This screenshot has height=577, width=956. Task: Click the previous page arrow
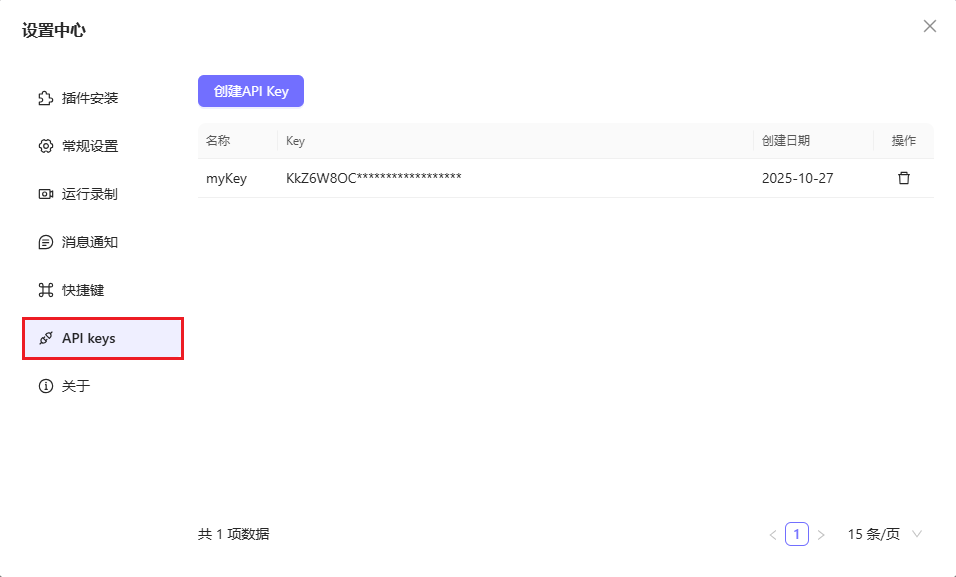pyautogui.click(x=771, y=534)
